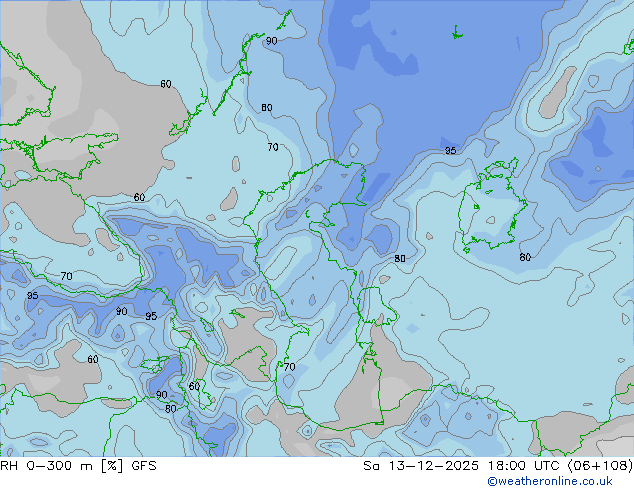Screen dimensions: 634x490
Task: Click the "(06+108)" forecast run text
Action: click(x=600, y=466)
